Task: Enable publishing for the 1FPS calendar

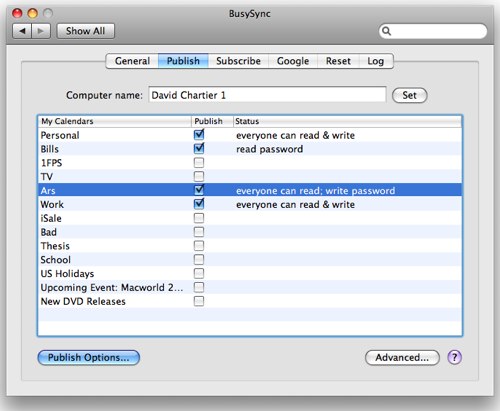Action: point(199,163)
